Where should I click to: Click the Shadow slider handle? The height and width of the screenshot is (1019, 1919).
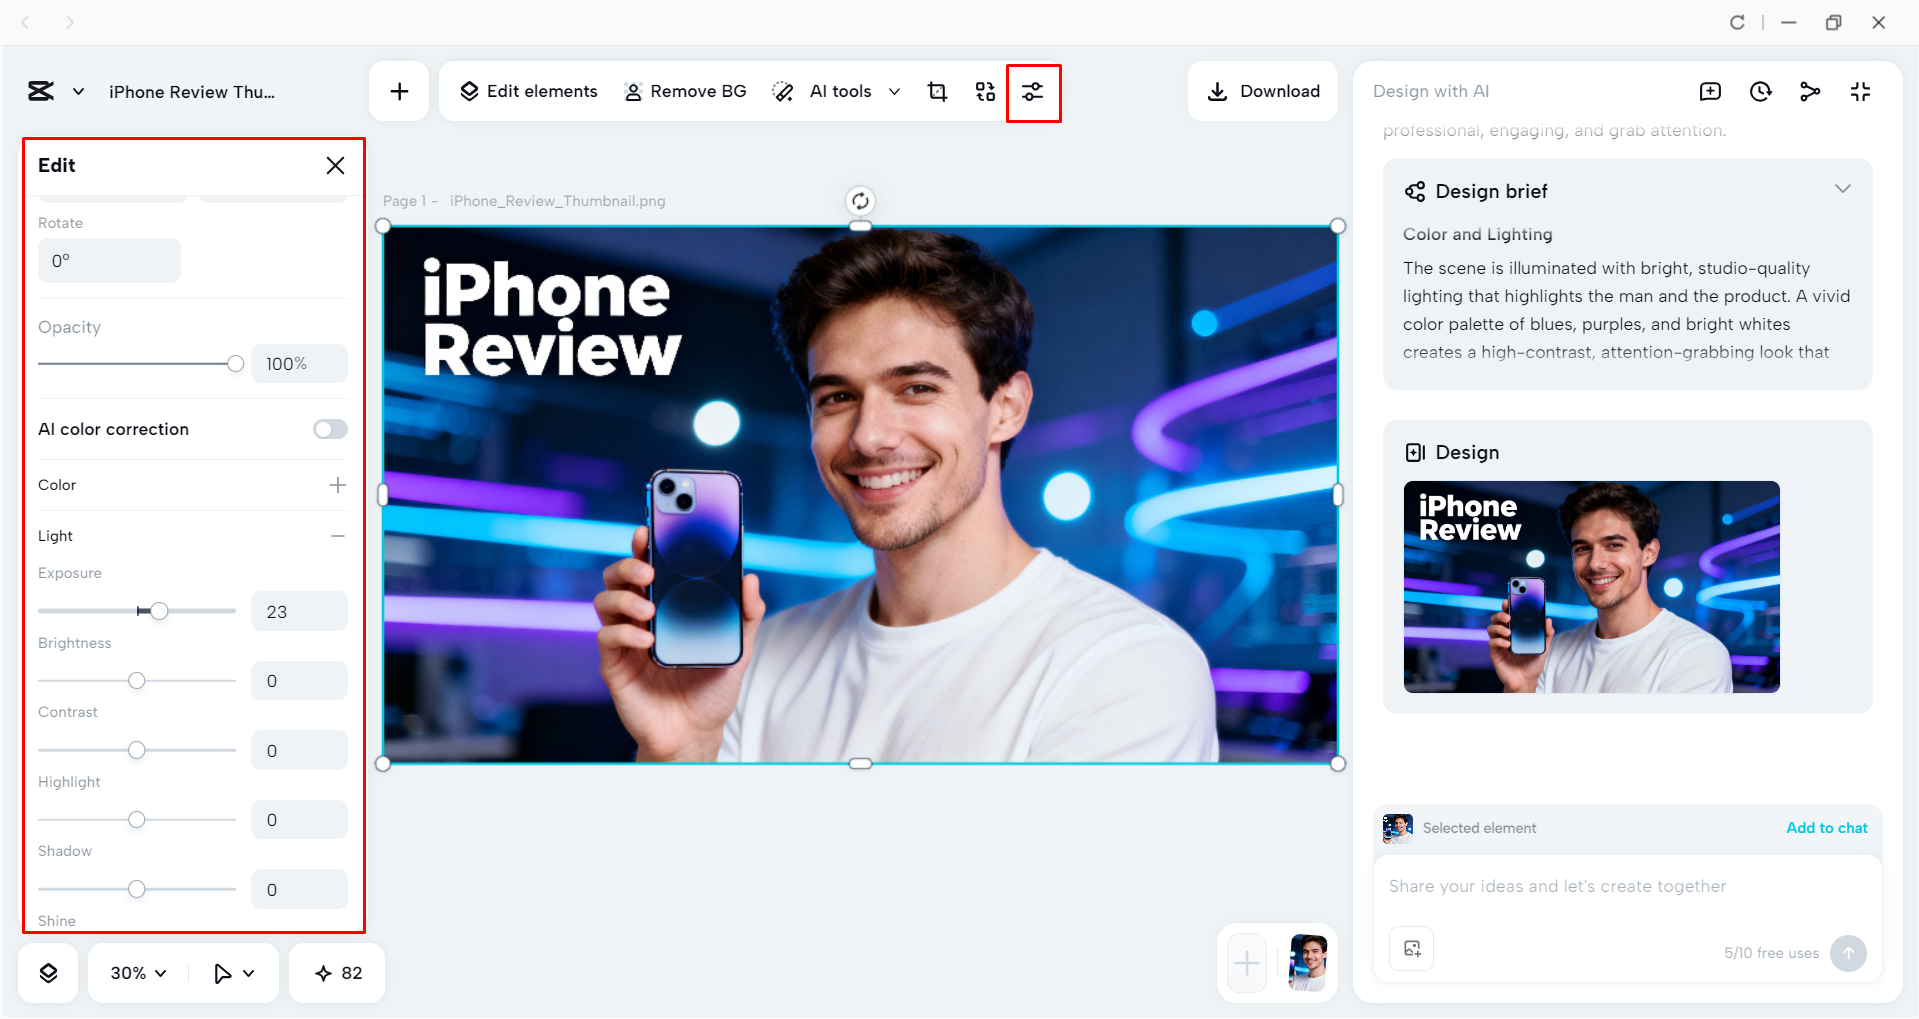(137, 889)
